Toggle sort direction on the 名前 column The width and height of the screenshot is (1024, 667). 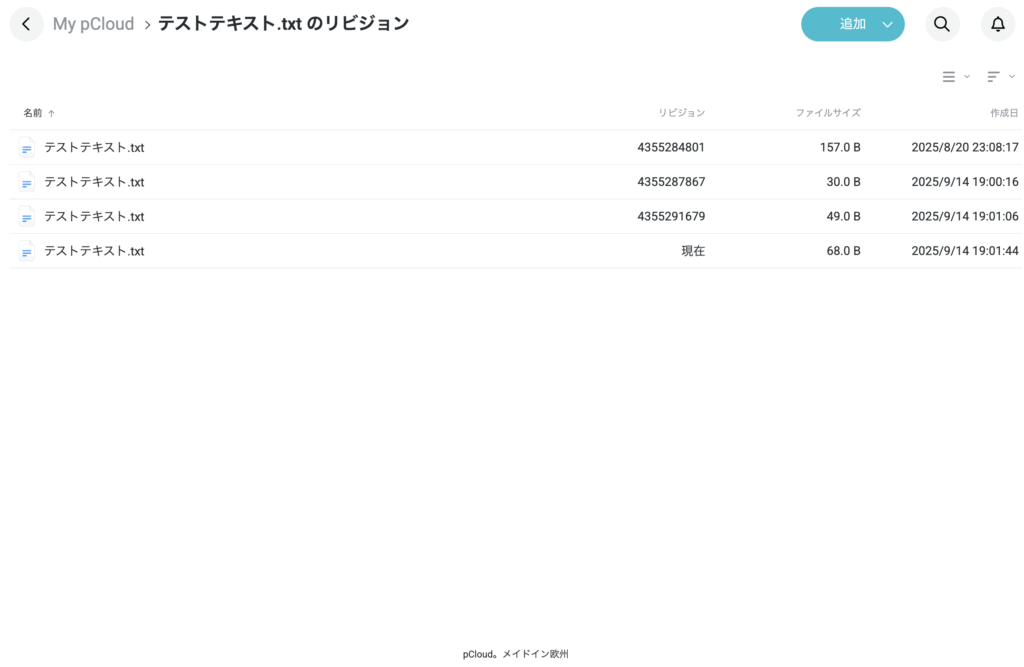tap(31, 113)
